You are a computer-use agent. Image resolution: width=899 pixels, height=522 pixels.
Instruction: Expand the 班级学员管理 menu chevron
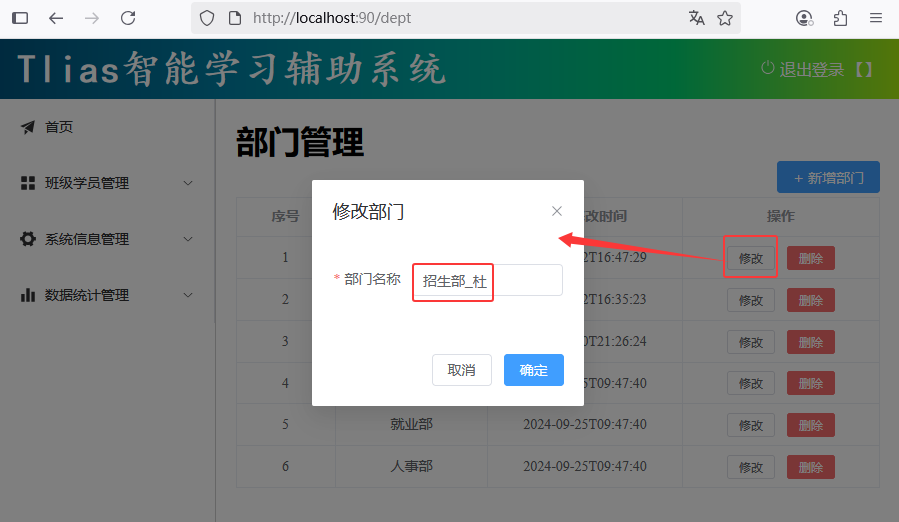click(x=188, y=183)
